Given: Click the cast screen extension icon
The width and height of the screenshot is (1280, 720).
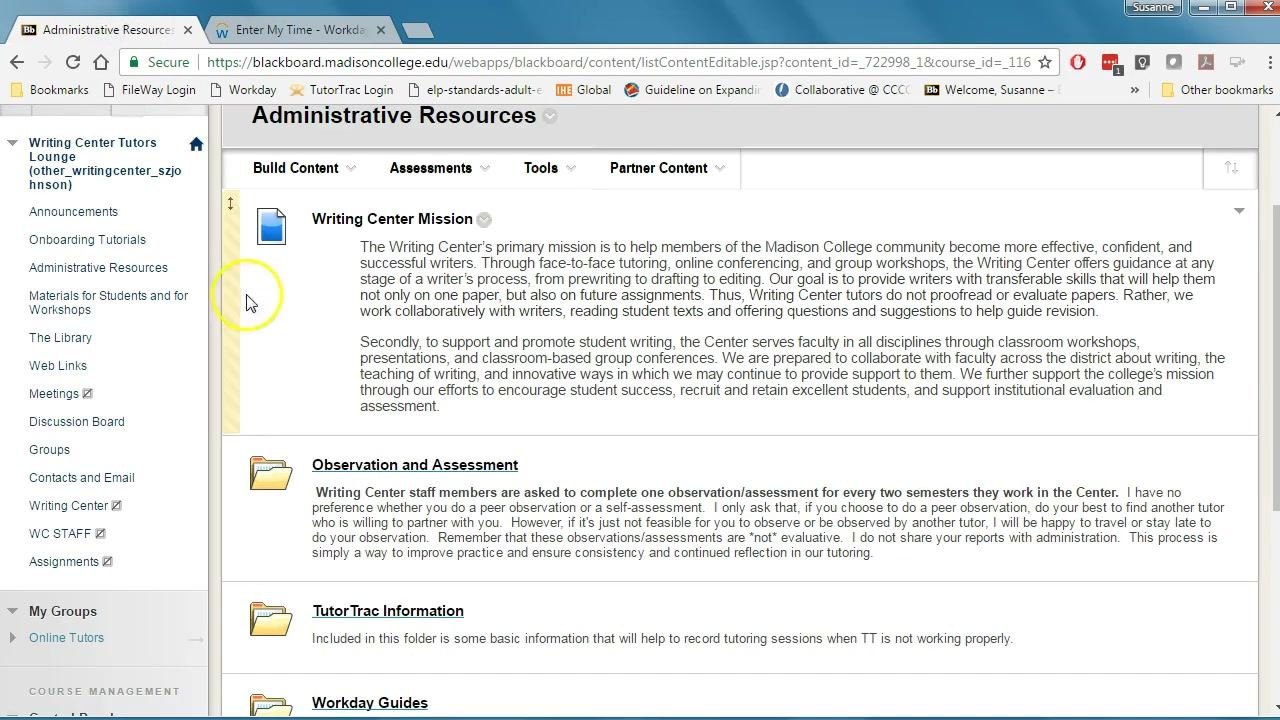Looking at the screenshot, I should (1237, 62).
